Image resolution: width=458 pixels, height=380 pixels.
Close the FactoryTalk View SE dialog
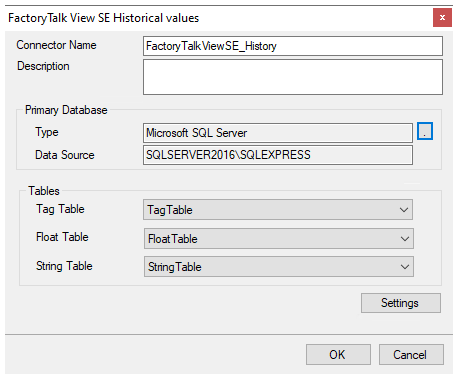pos(442,17)
